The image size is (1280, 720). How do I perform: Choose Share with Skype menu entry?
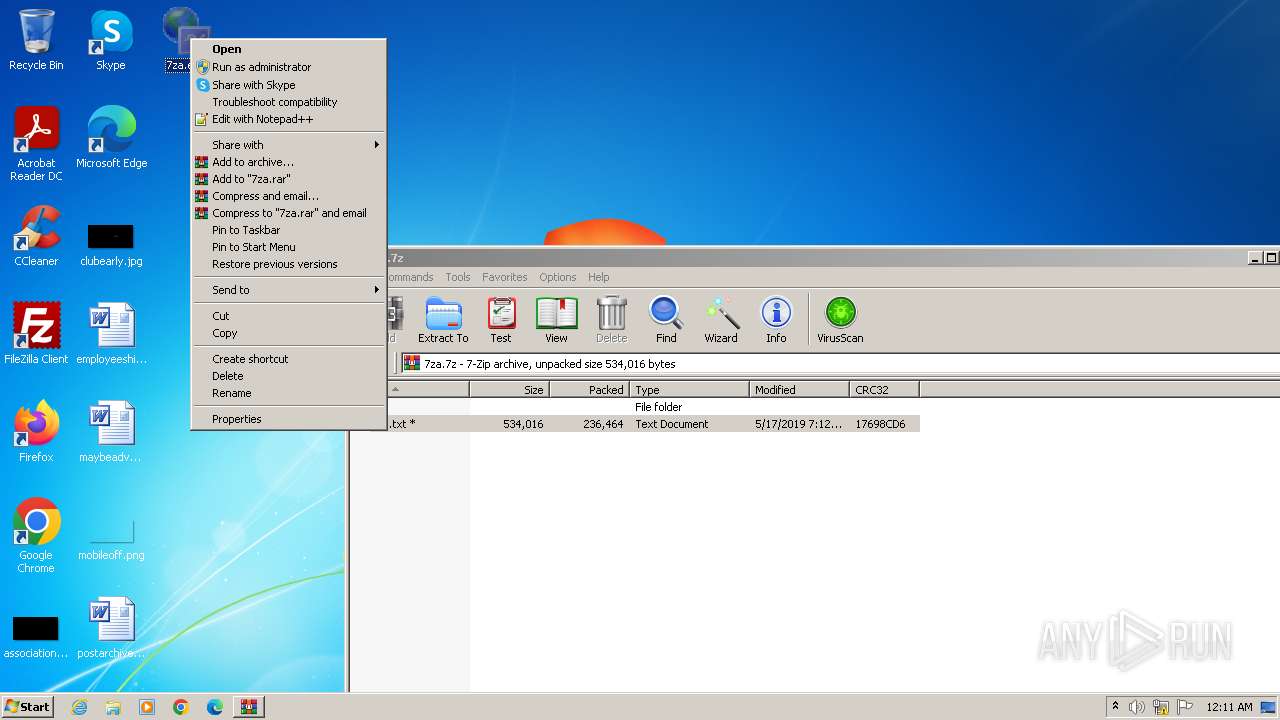click(x=288, y=85)
